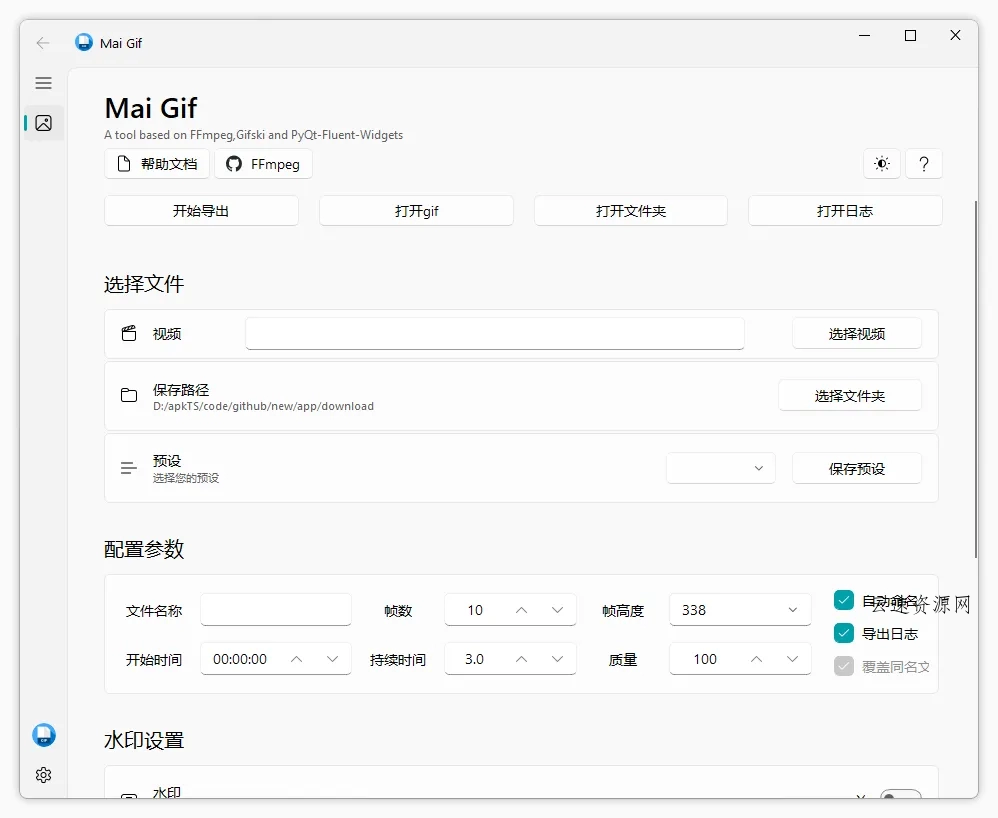Select the image/GIF page icon in sidebar

click(43, 122)
